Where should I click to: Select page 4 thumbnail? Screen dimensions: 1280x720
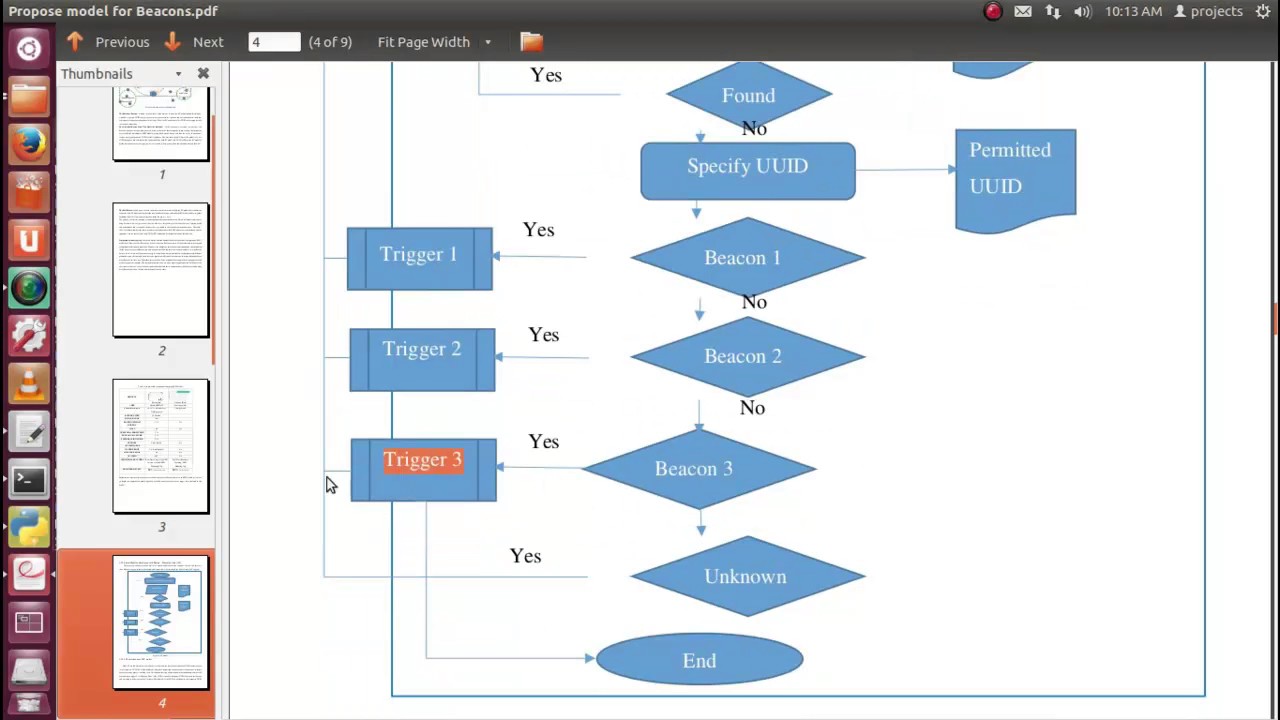click(x=161, y=622)
